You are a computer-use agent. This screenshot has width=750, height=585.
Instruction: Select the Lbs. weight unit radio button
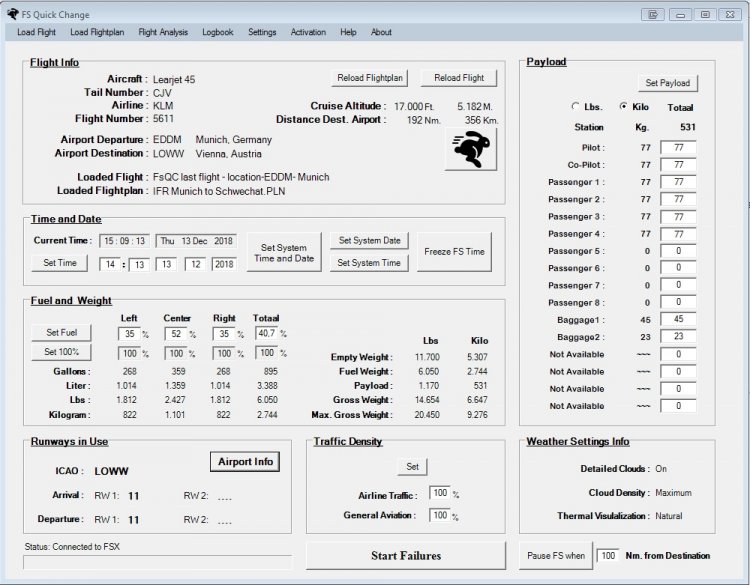pos(575,106)
